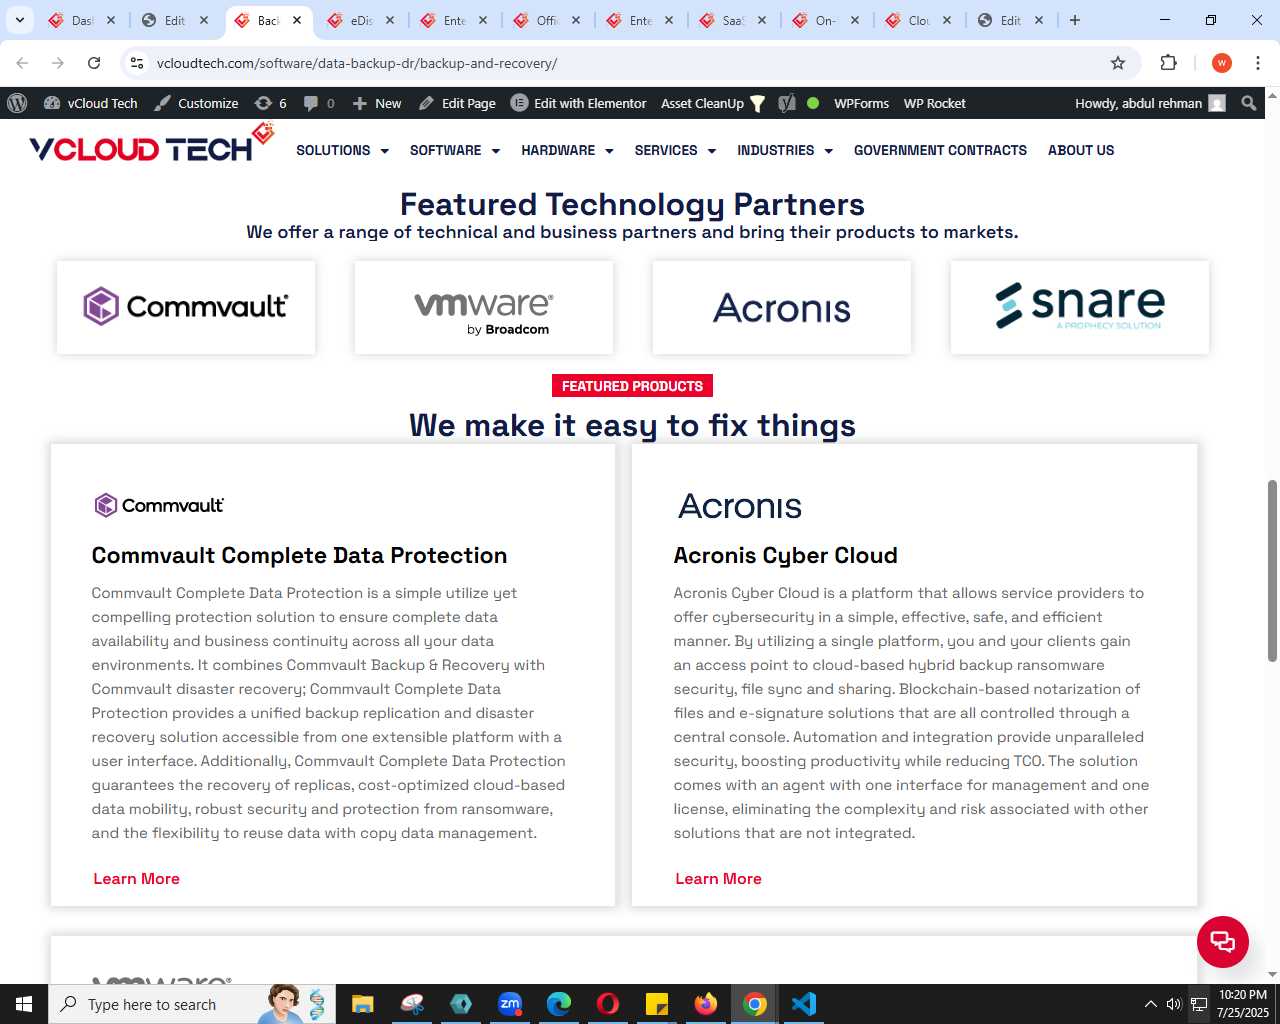Open the tab search dropdown arrow
This screenshot has width=1280, height=1024.
[20, 20]
